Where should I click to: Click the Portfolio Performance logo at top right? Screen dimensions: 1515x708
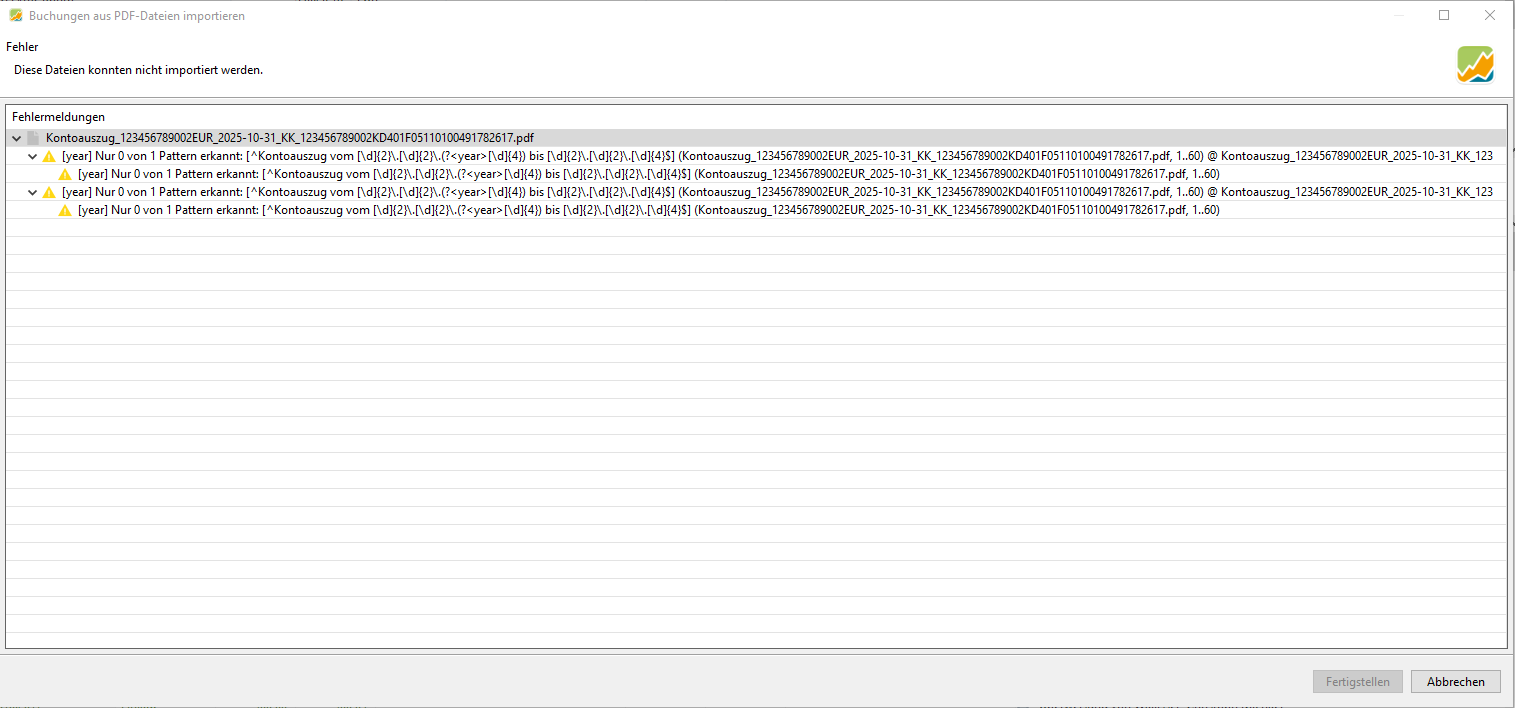[x=1475, y=65]
